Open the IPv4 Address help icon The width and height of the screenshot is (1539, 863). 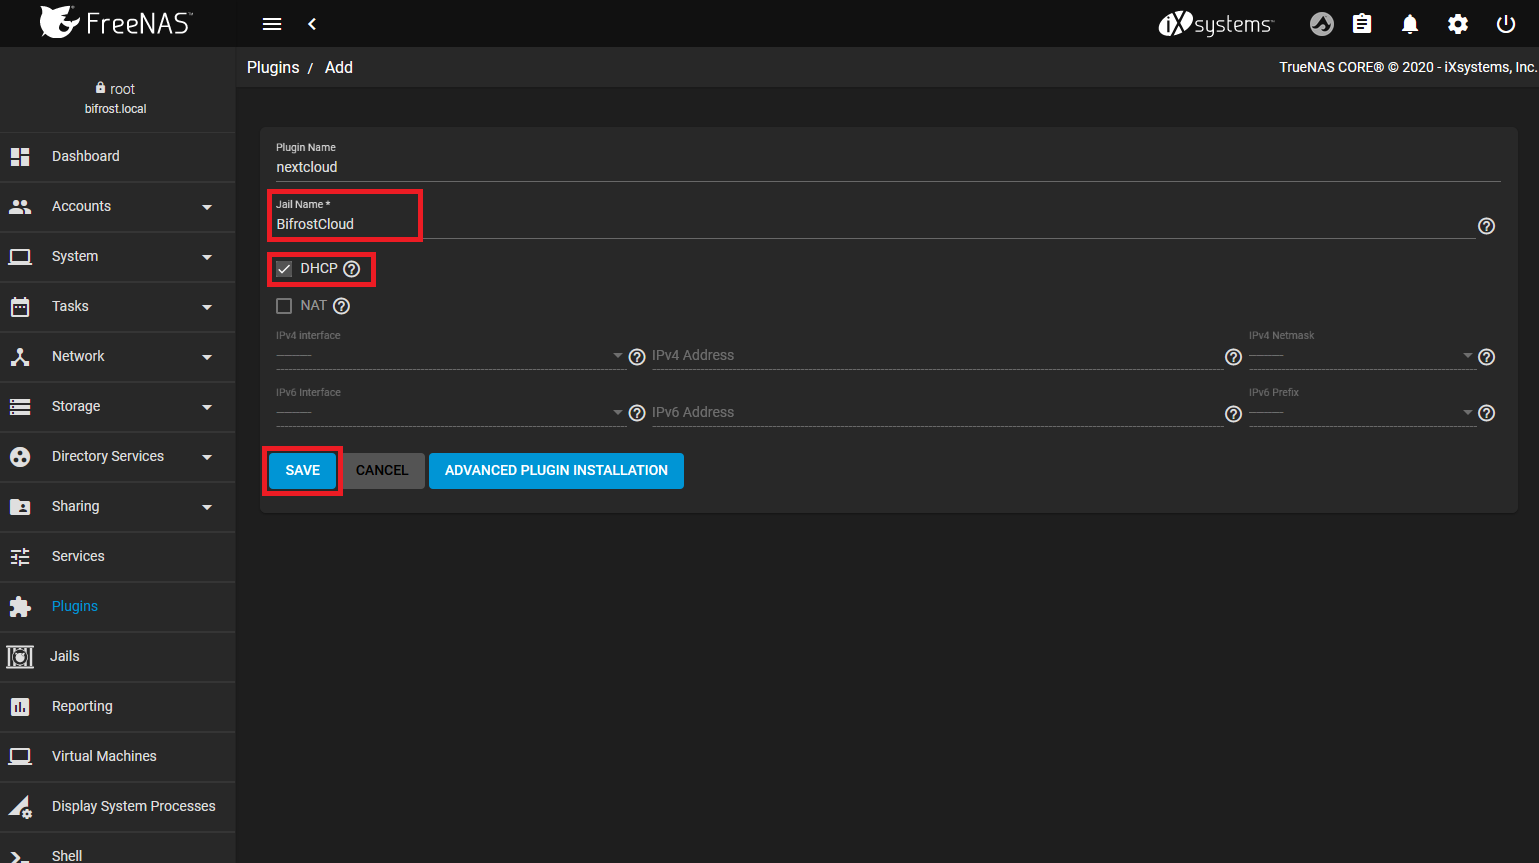1234,357
